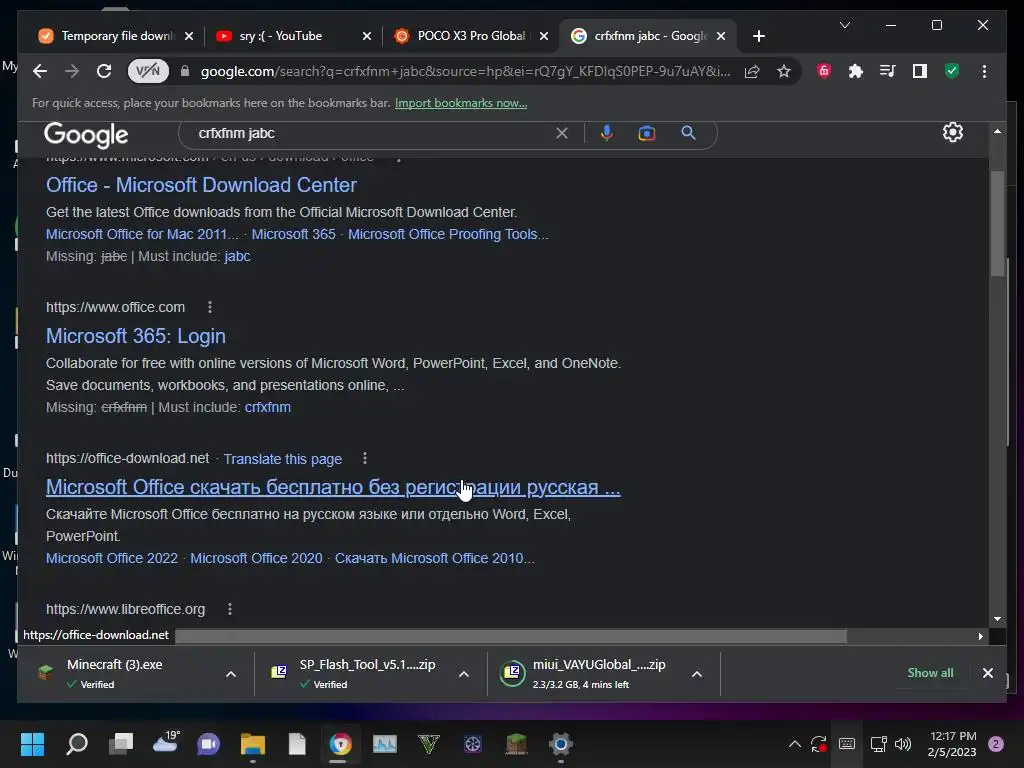The height and width of the screenshot is (768, 1024).
Task: Search by voice with microphone icon
Action: [607, 133]
